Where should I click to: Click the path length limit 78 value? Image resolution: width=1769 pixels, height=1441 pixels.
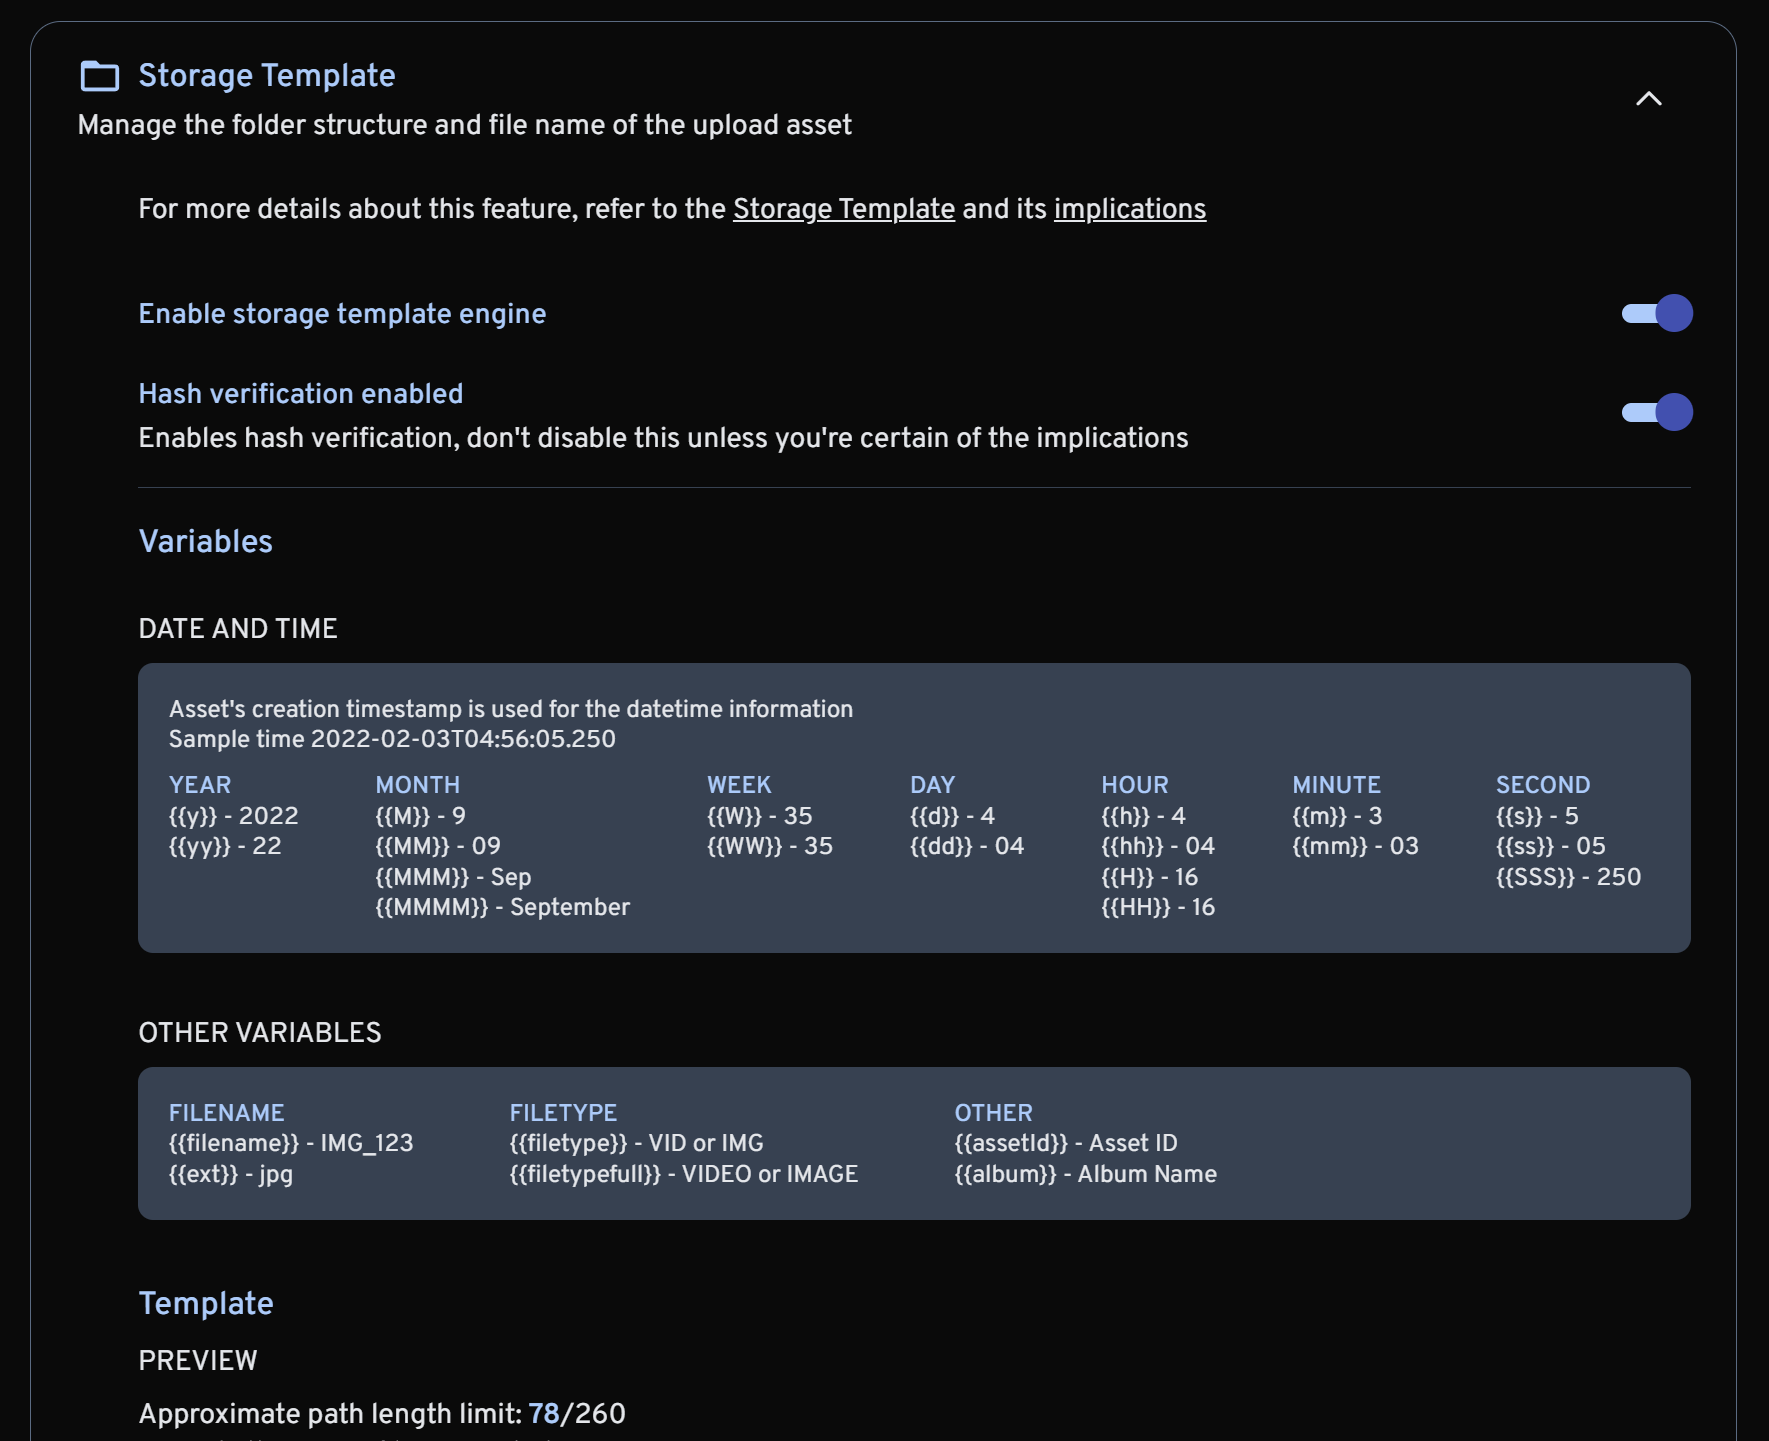click(x=543, y=1414)
